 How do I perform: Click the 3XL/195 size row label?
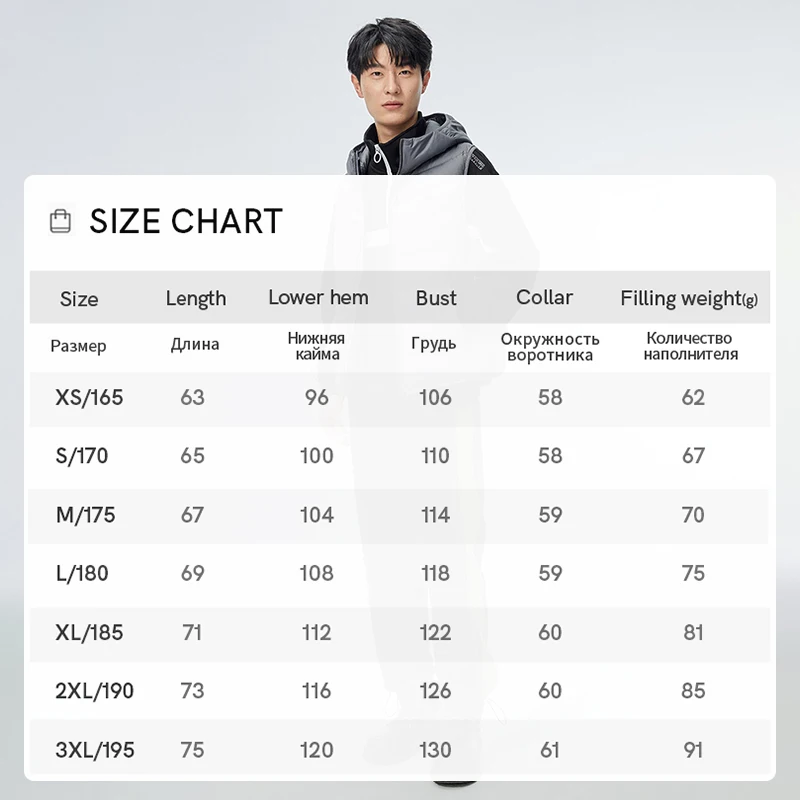click(x=95, y=750)
